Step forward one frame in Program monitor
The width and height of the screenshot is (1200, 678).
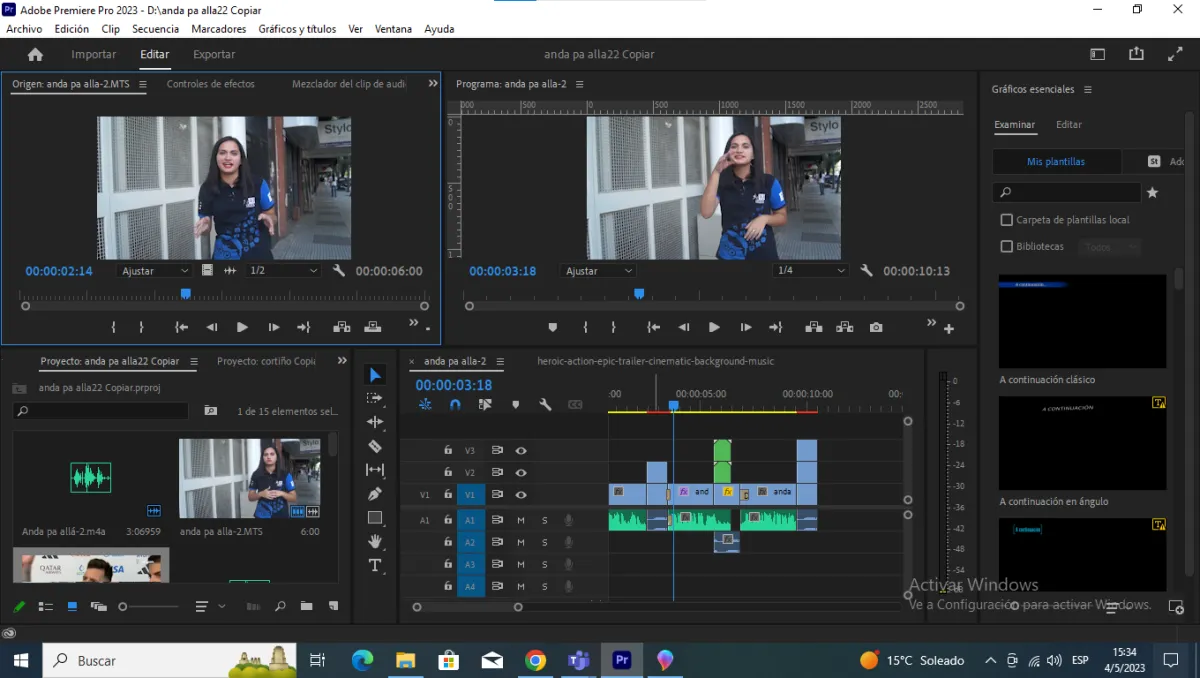pos(745,327)
